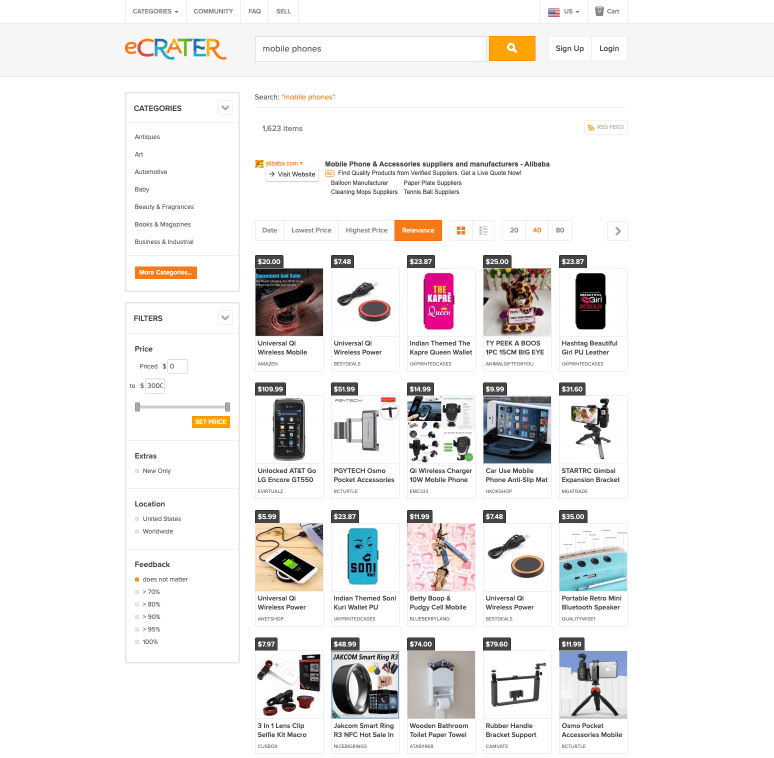Open the Unlocked AT&T LG Encore thumbnail

point(289,429)
